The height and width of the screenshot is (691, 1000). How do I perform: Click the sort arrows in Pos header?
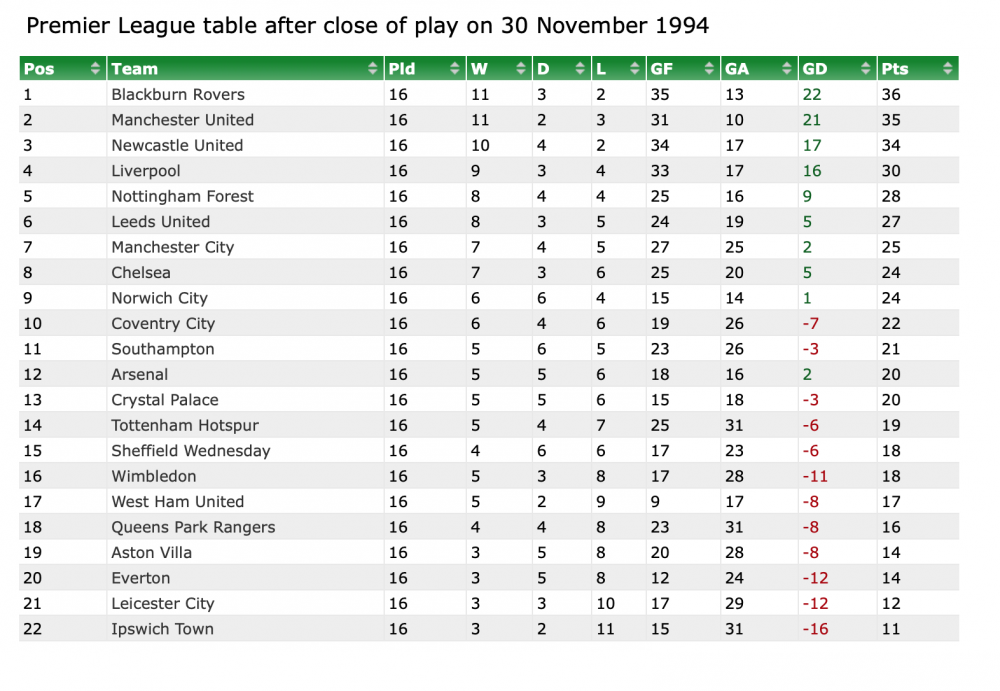(x=95, y=69)
